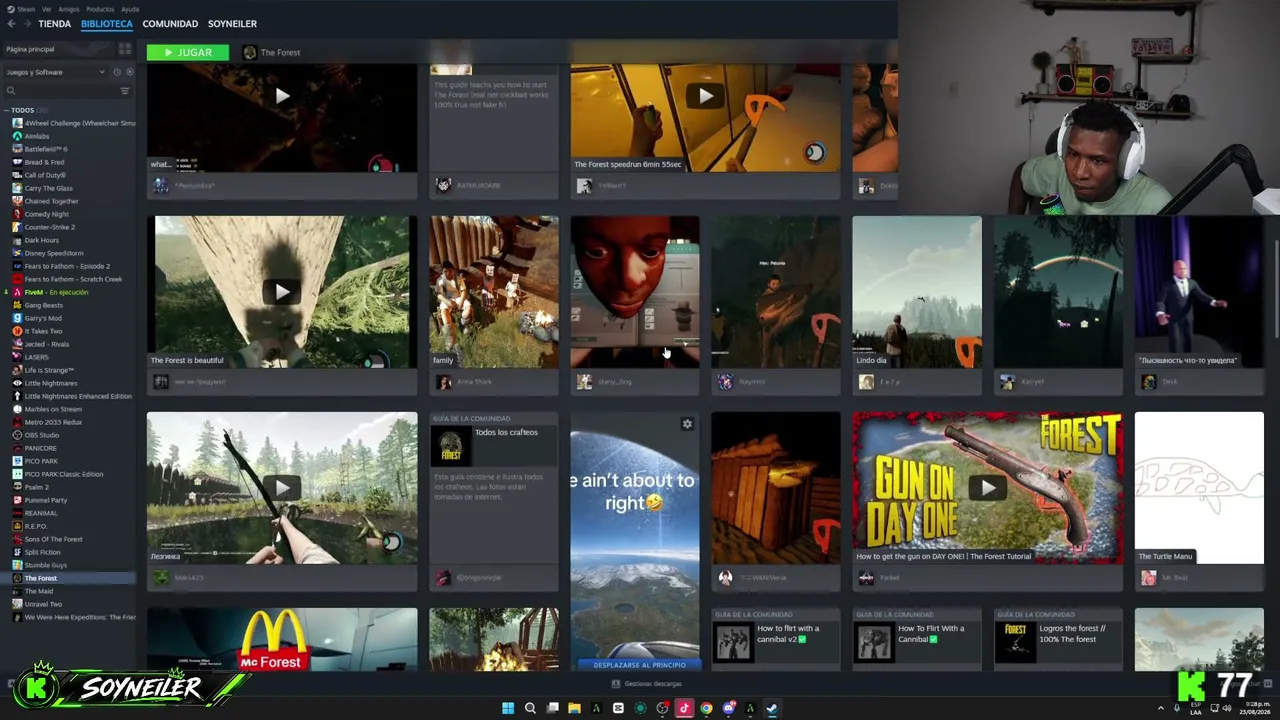Click the Steam taskbar icon
This screenshot has height=720, width=1280.
click(x=772, y=708)
